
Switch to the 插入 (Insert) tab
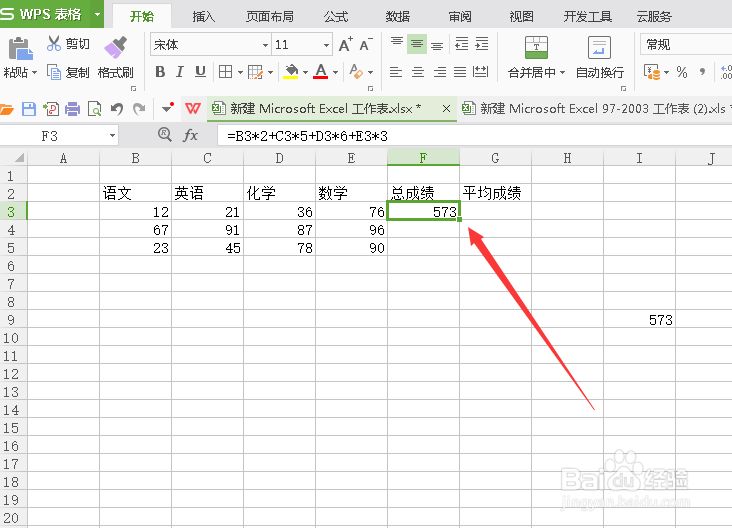coord(204,17)
